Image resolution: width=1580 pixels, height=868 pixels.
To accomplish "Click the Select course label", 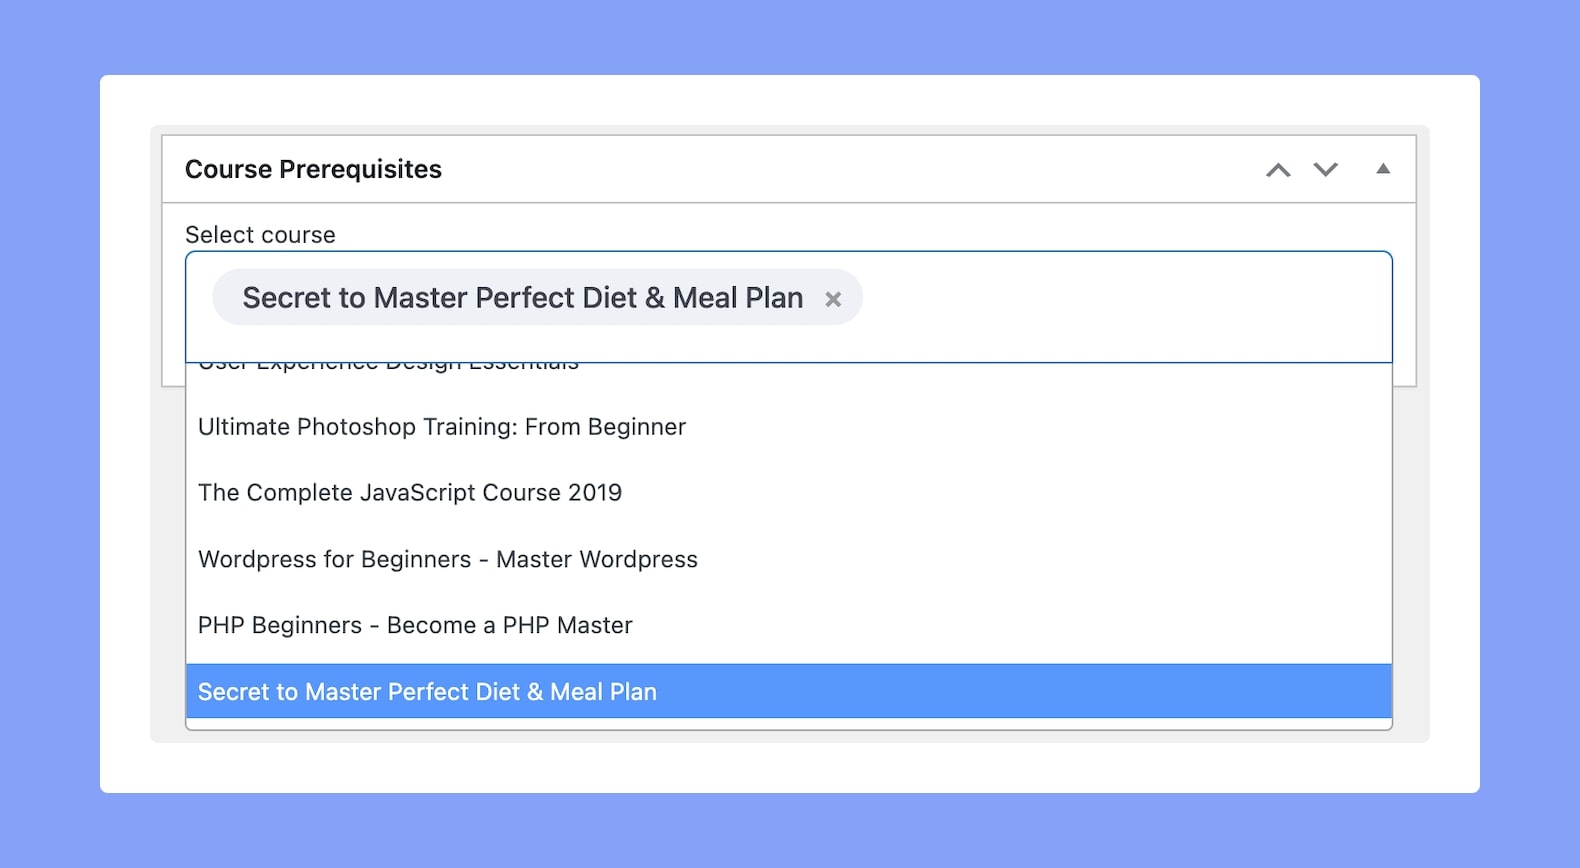I will click(260, 235).
